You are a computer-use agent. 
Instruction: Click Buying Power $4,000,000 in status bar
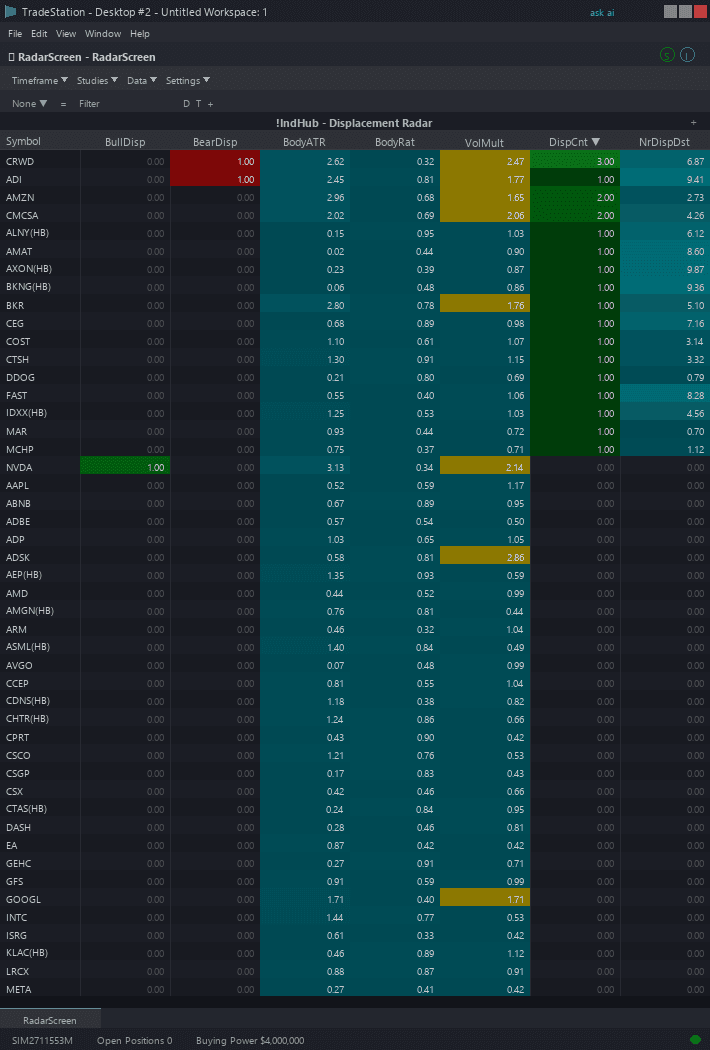(250, 1041)
